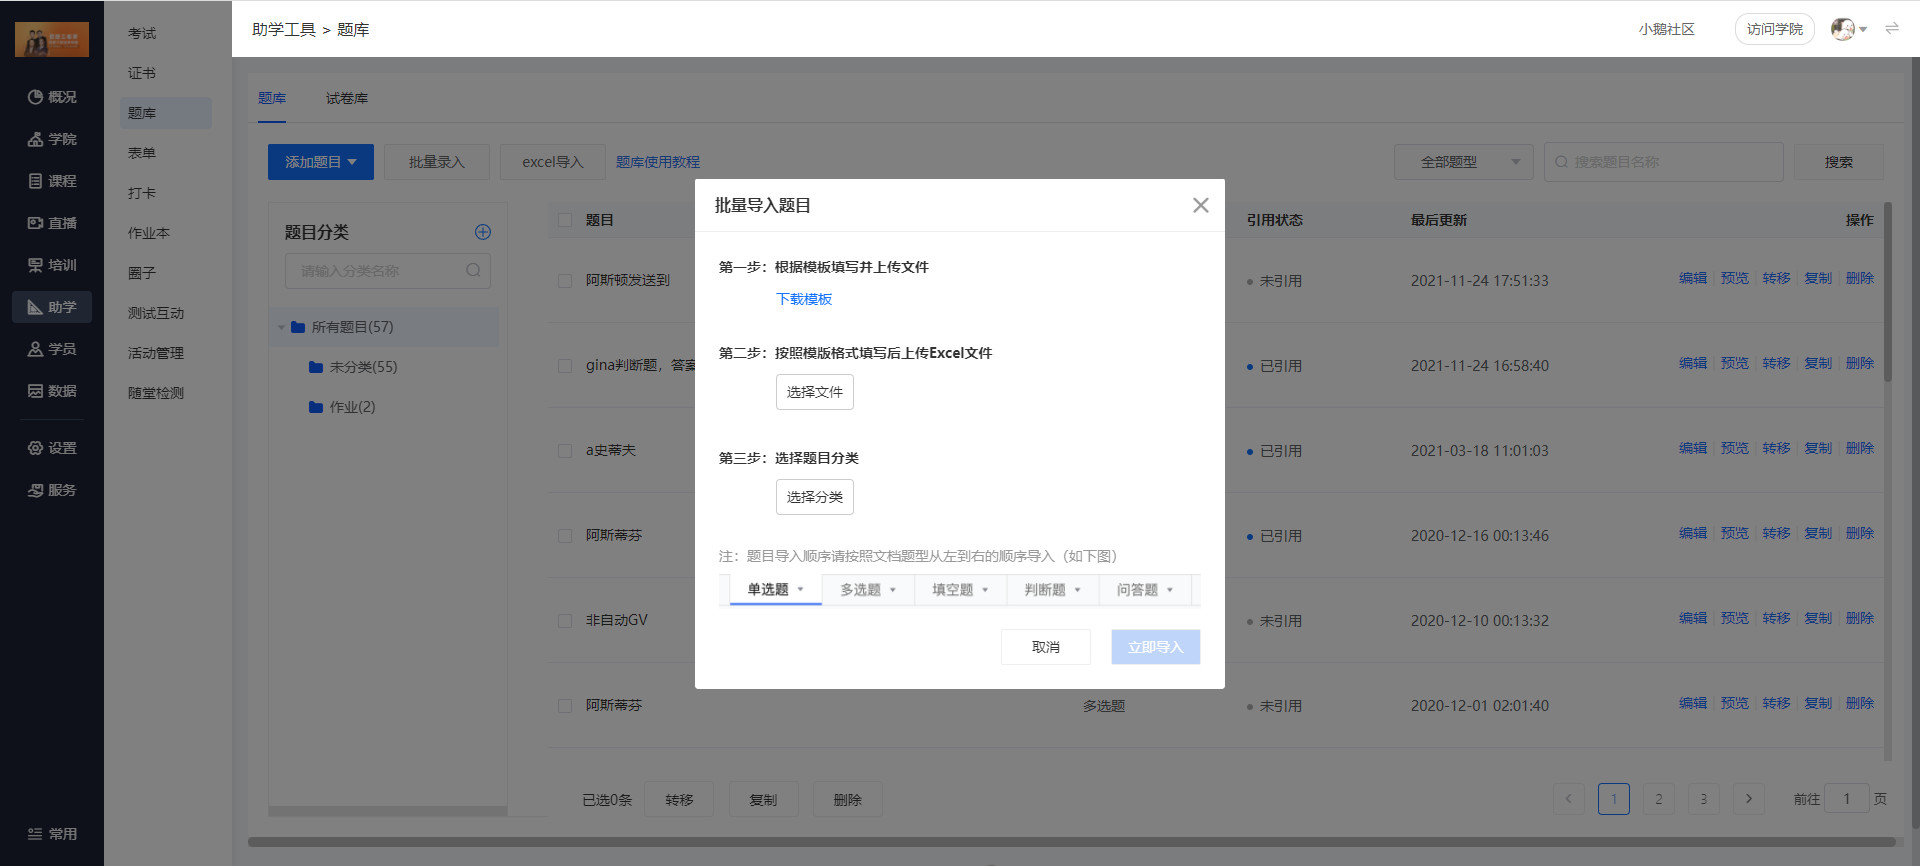Click the add category plus icon
1920x866 pixels.
point(482,232)
